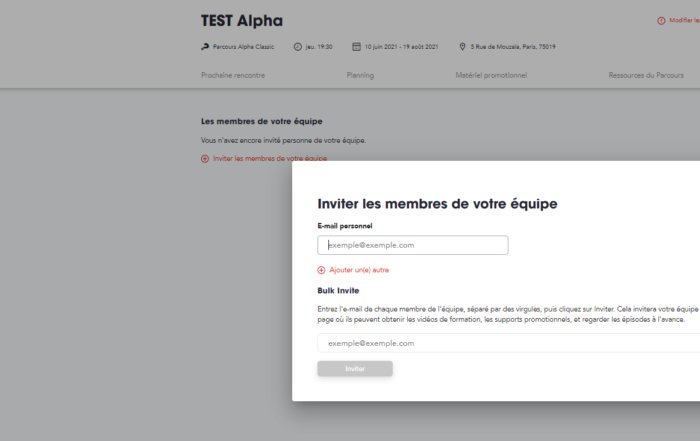Click the Modifier link in the header
Image resolution: width=700 pixels, height=441 pixels.
pos(684,20)
